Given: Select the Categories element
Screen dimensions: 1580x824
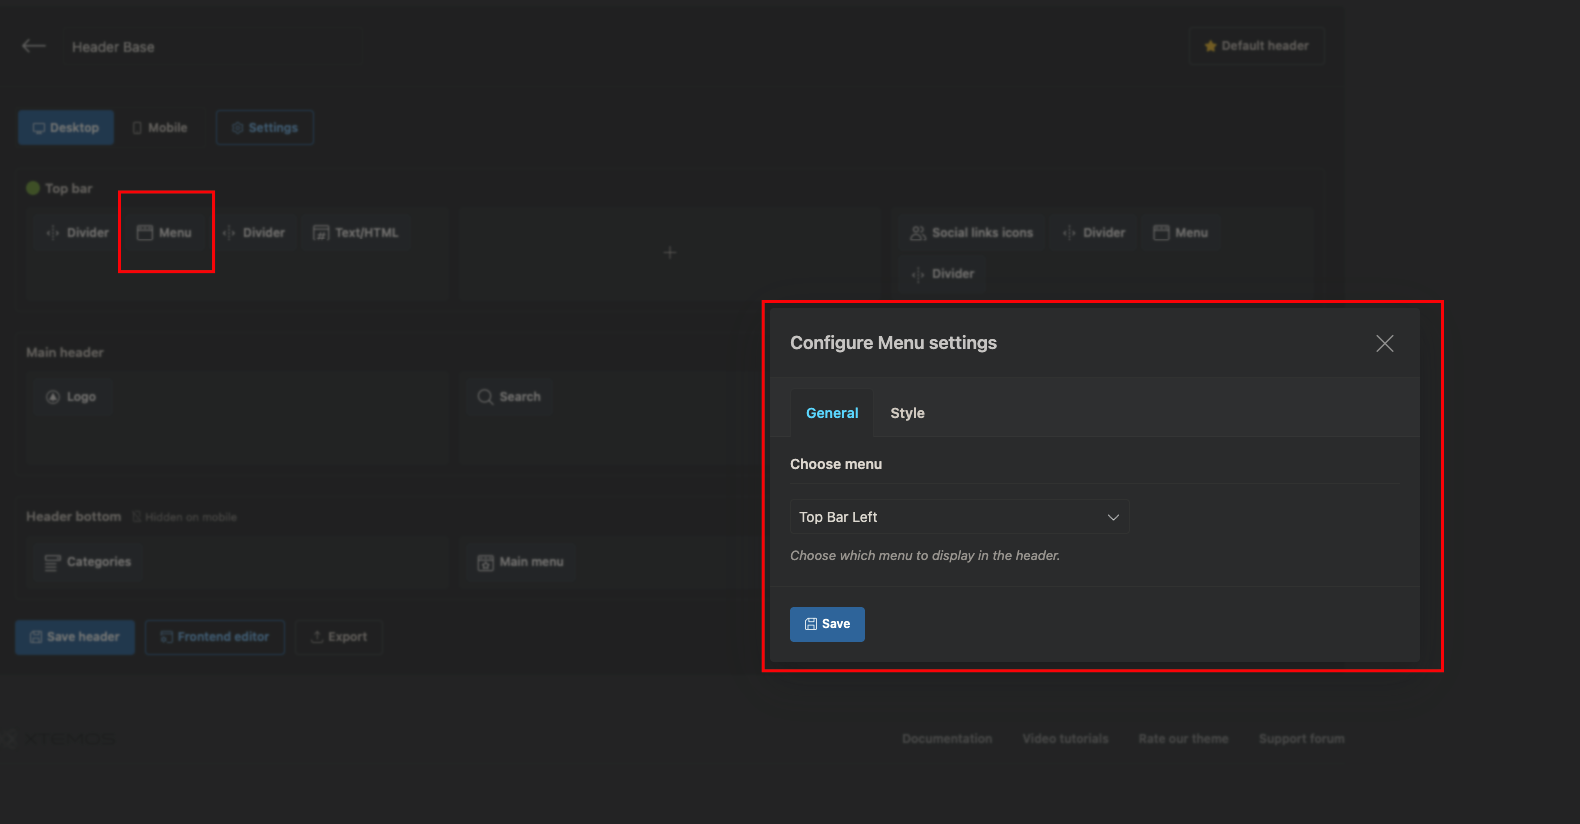Looking at the screenshot, I should pos(88,562).
